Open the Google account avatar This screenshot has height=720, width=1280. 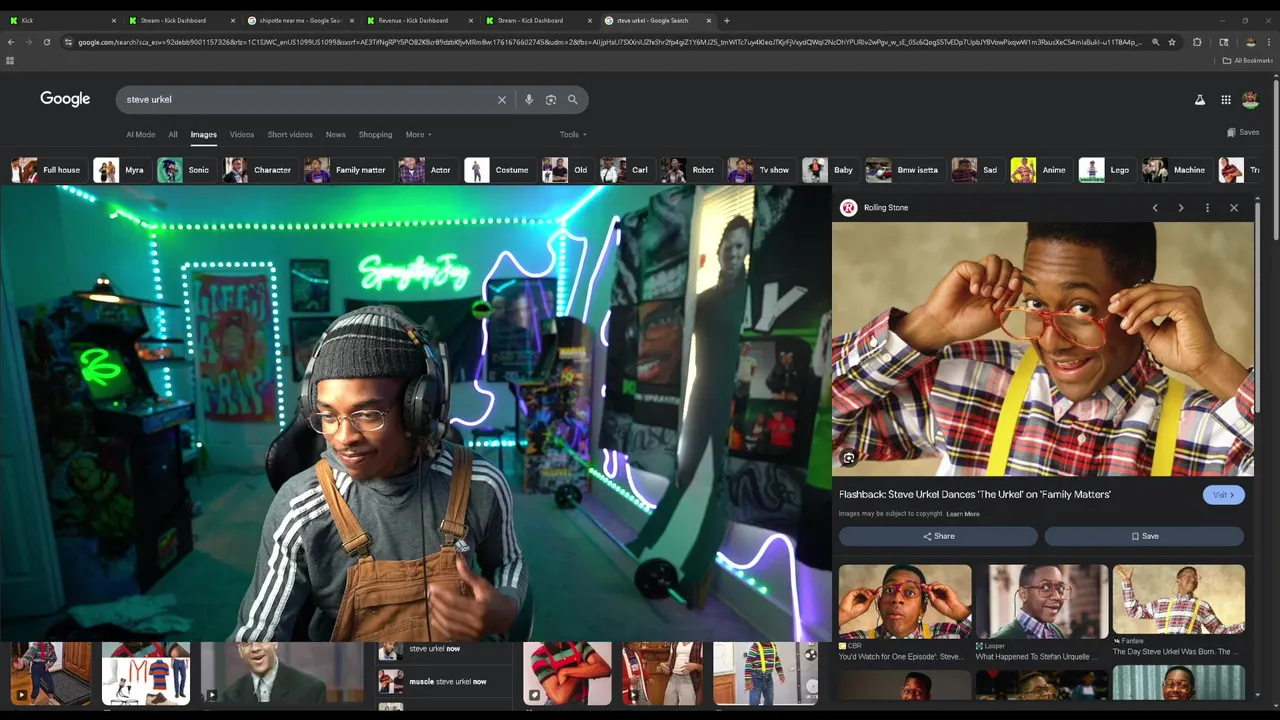click(1250, 100)
